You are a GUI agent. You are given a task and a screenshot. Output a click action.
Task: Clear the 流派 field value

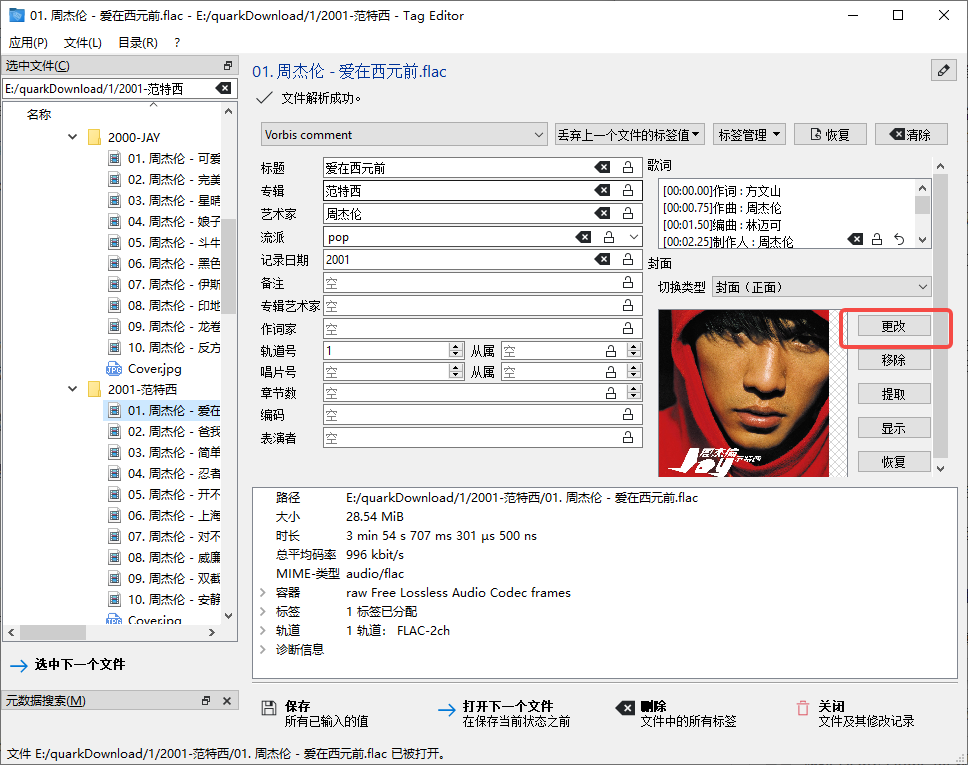pyautogui.click(x=583, y=237)
